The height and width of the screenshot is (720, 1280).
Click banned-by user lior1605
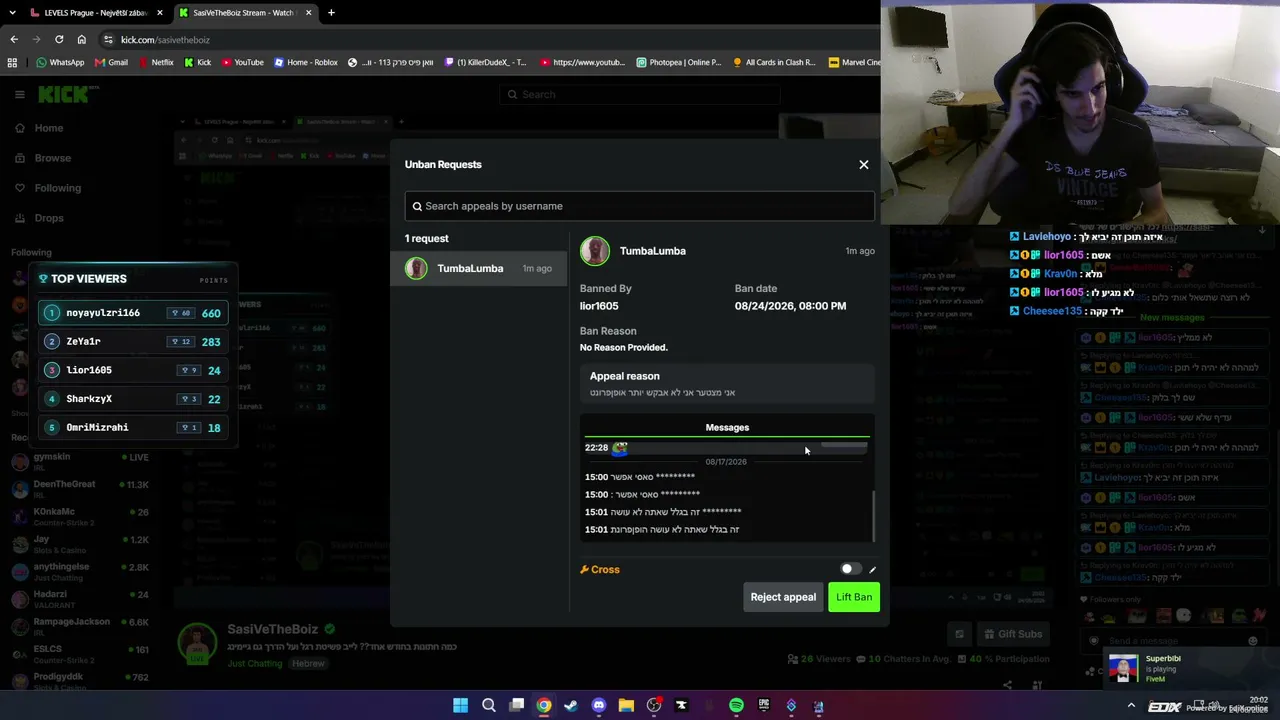click(599, 306)
